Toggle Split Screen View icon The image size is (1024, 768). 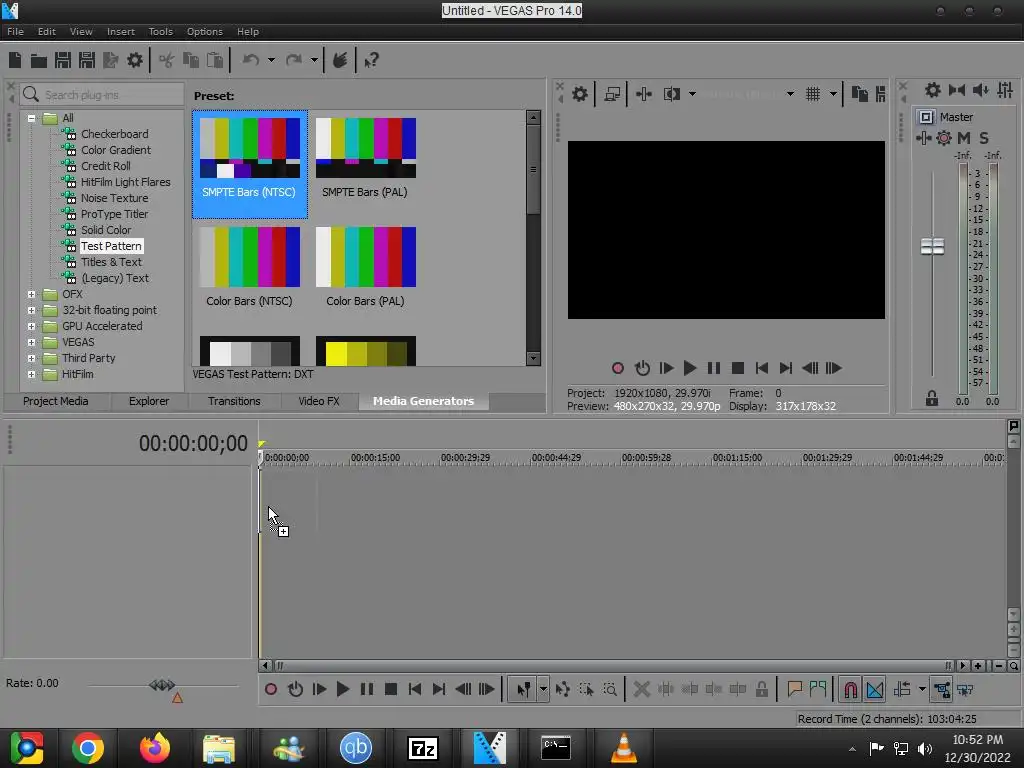(x=671, y=95)
